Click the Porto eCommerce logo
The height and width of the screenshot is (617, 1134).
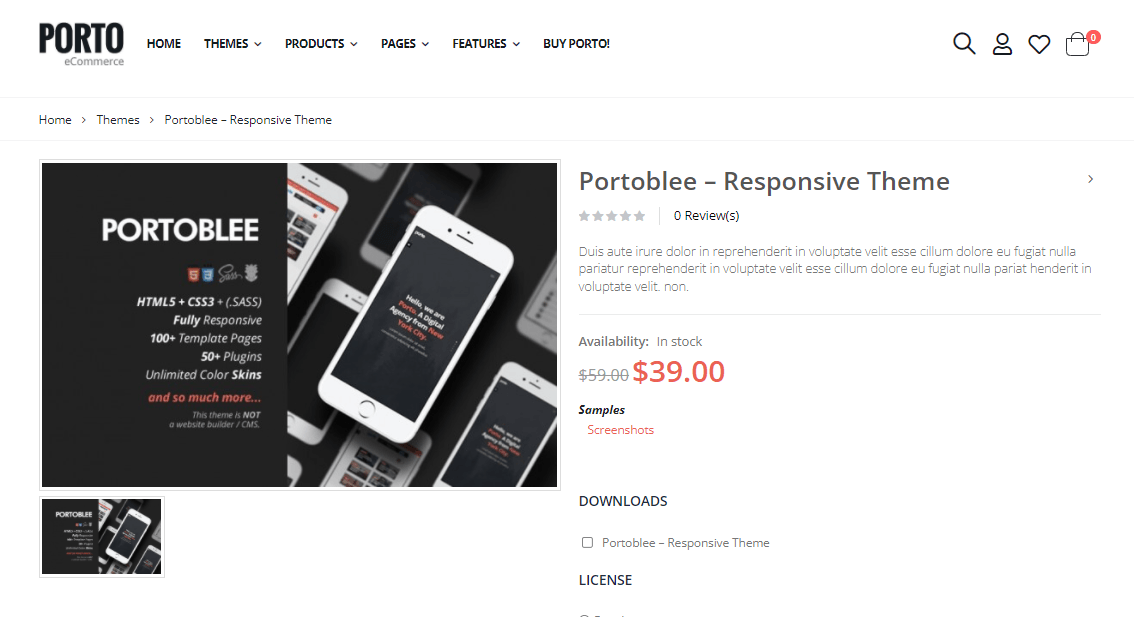click(x=82, y=44)
